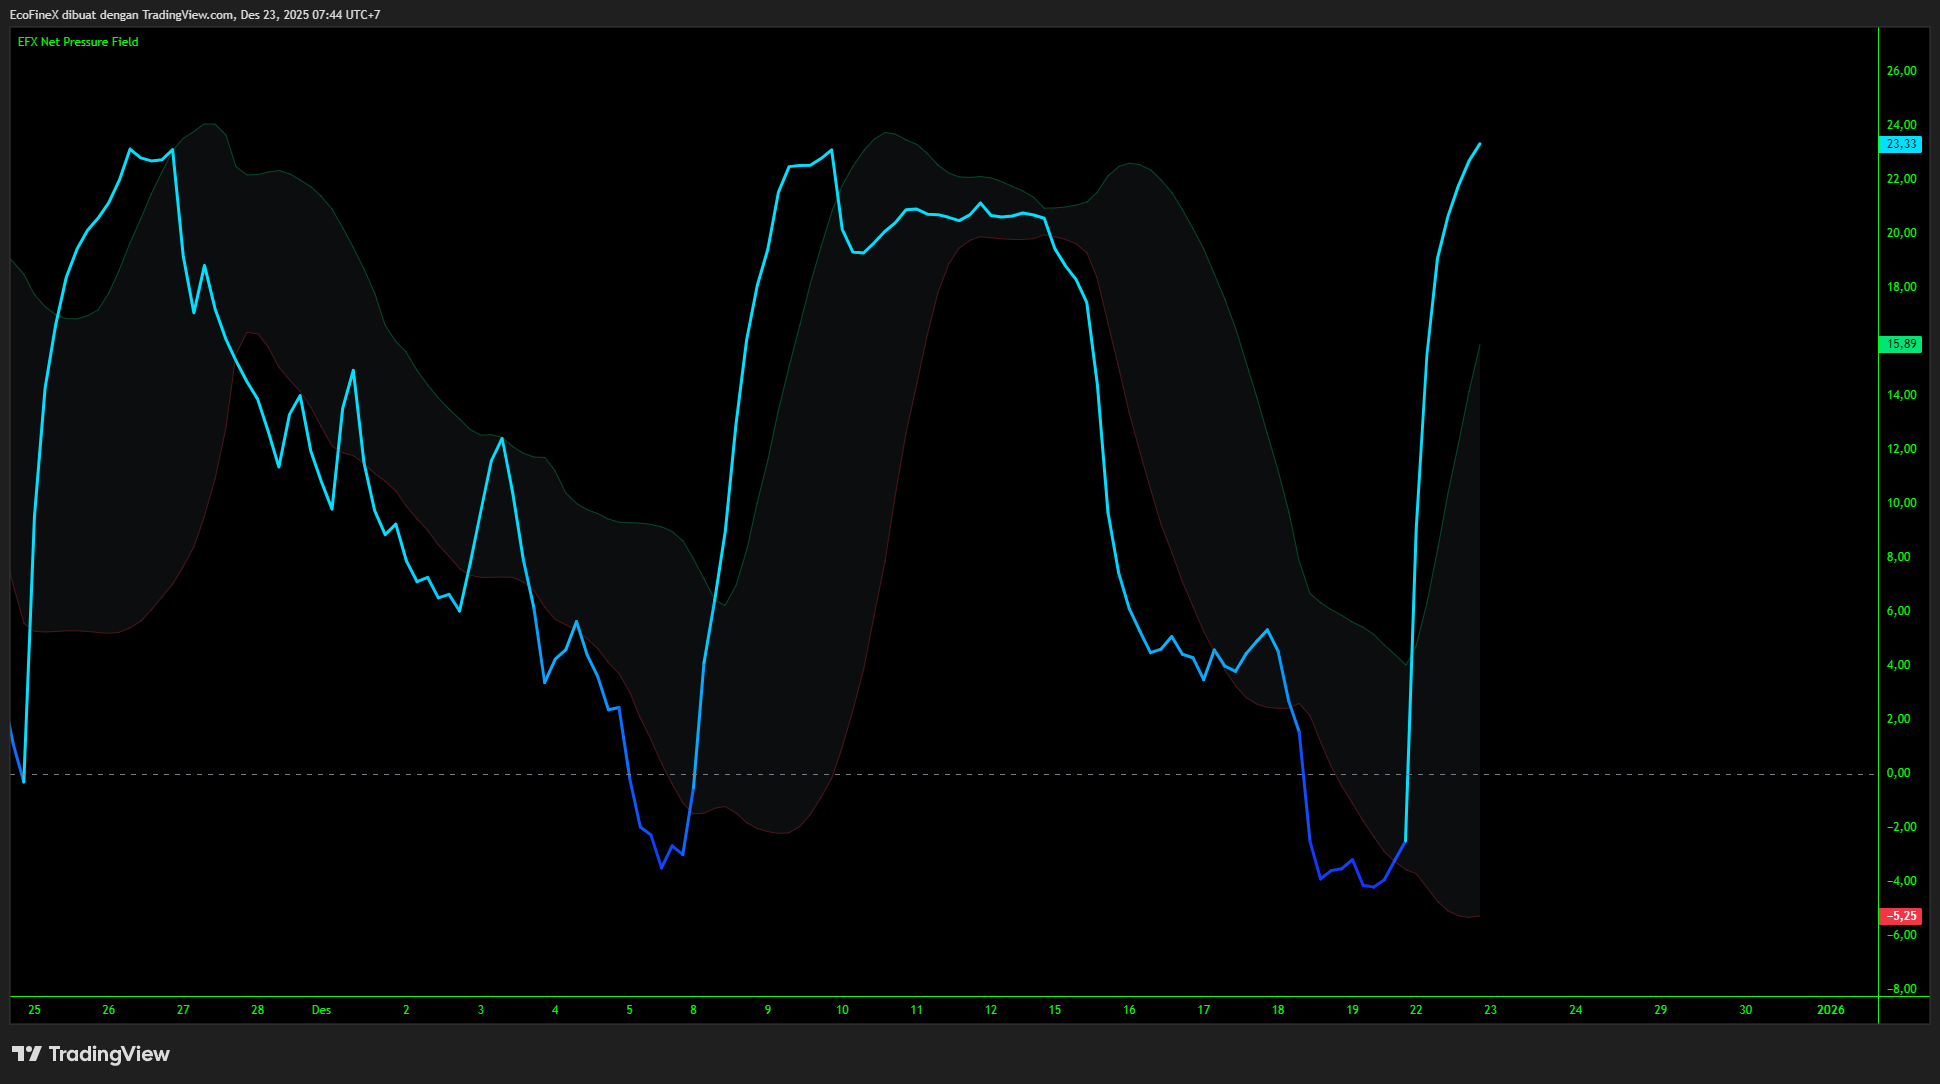Click the 0,00 scale level
The height and width of the screenshot is (1084, 1940).
point(1898,773)
